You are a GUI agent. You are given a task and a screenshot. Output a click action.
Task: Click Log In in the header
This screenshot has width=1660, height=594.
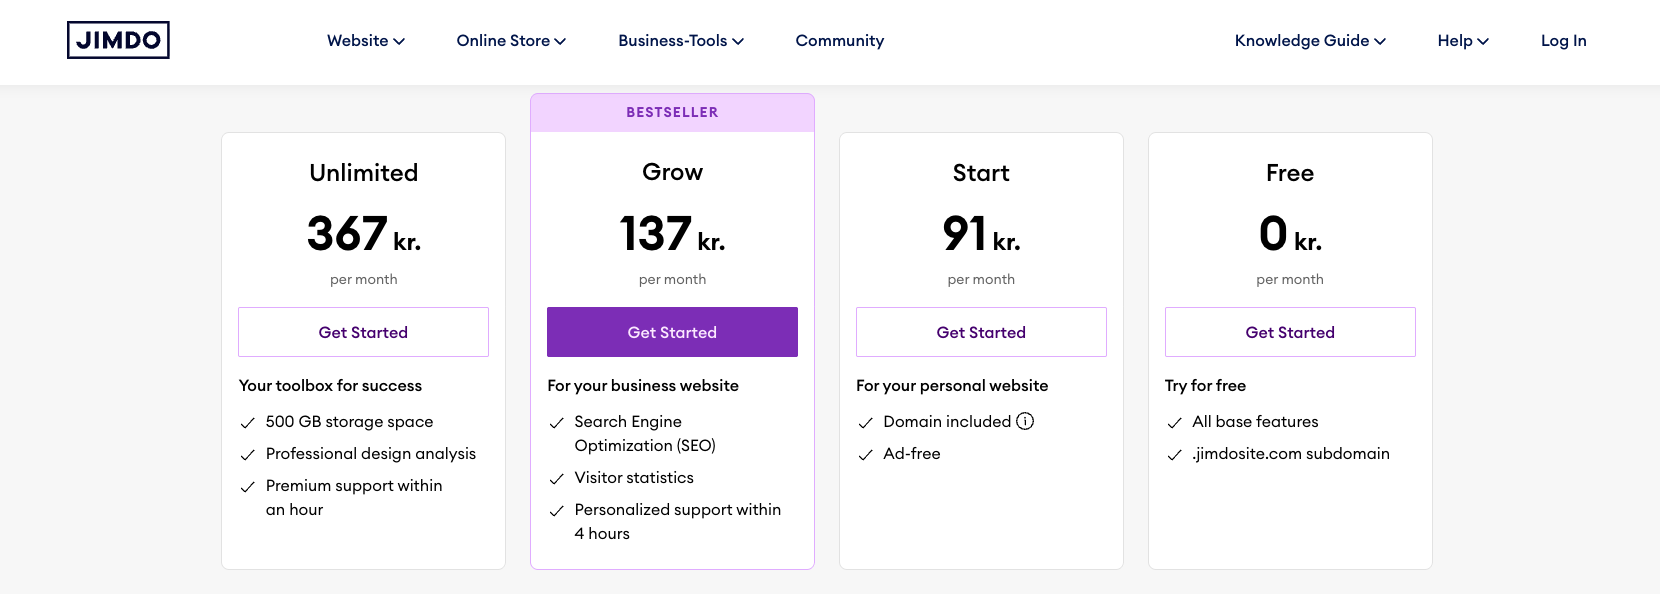pos(1563,41)
